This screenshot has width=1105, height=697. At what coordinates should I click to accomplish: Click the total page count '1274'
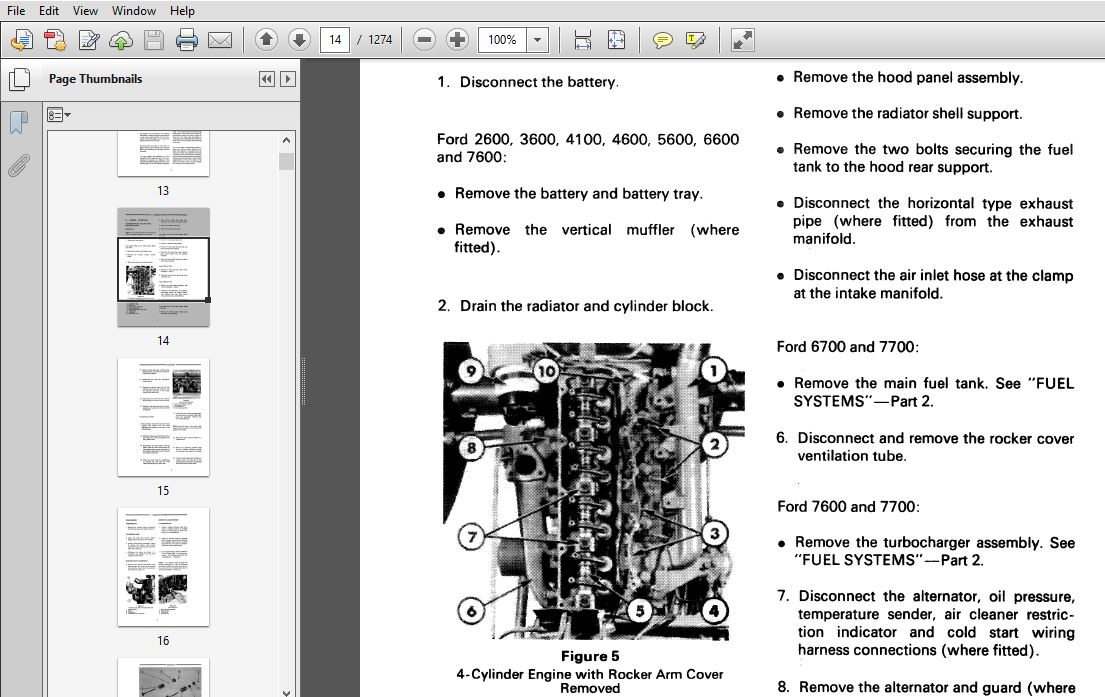[380, 39]
